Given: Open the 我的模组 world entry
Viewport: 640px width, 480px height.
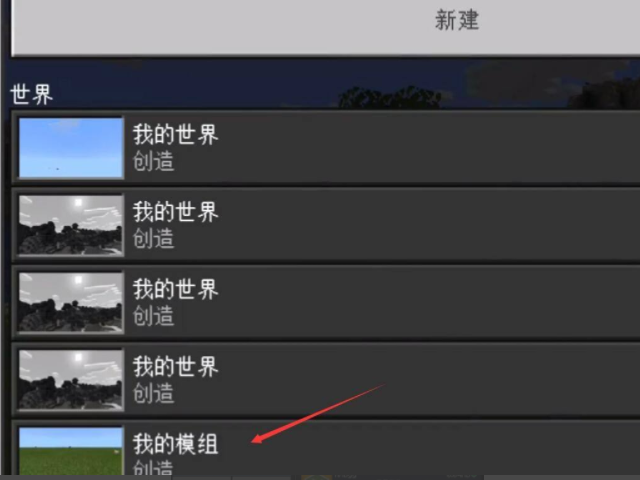Looking at the screenshot, I should tap(176, 444).
